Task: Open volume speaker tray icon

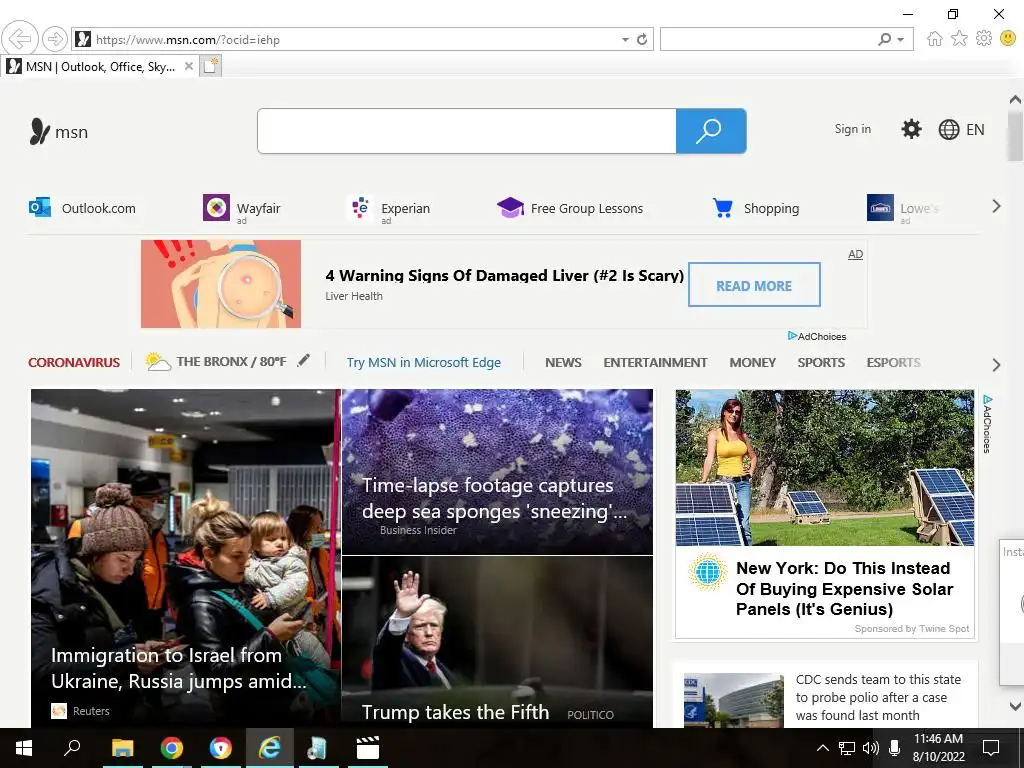Action: tap(870, 748)
